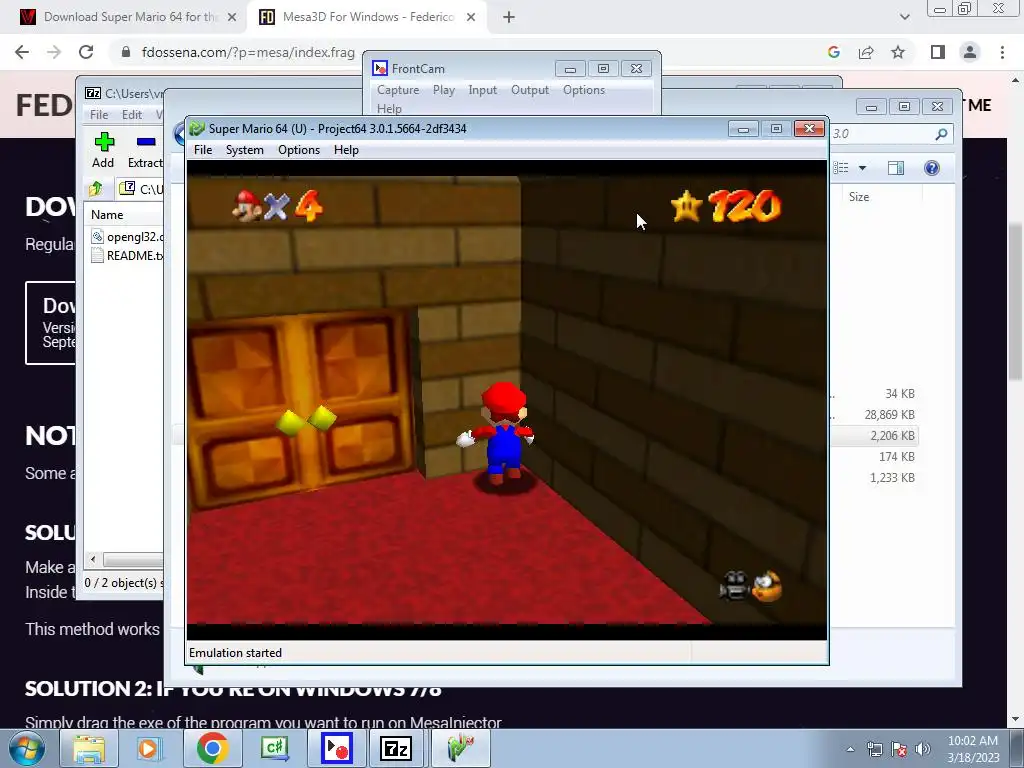Open Windows Explorer from the taskbar

[89, 748]
